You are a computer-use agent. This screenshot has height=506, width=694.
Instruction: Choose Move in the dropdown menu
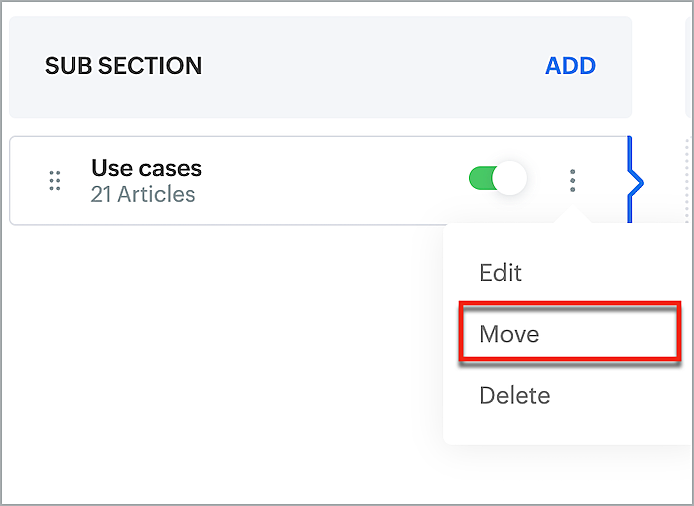pos(509,334)
